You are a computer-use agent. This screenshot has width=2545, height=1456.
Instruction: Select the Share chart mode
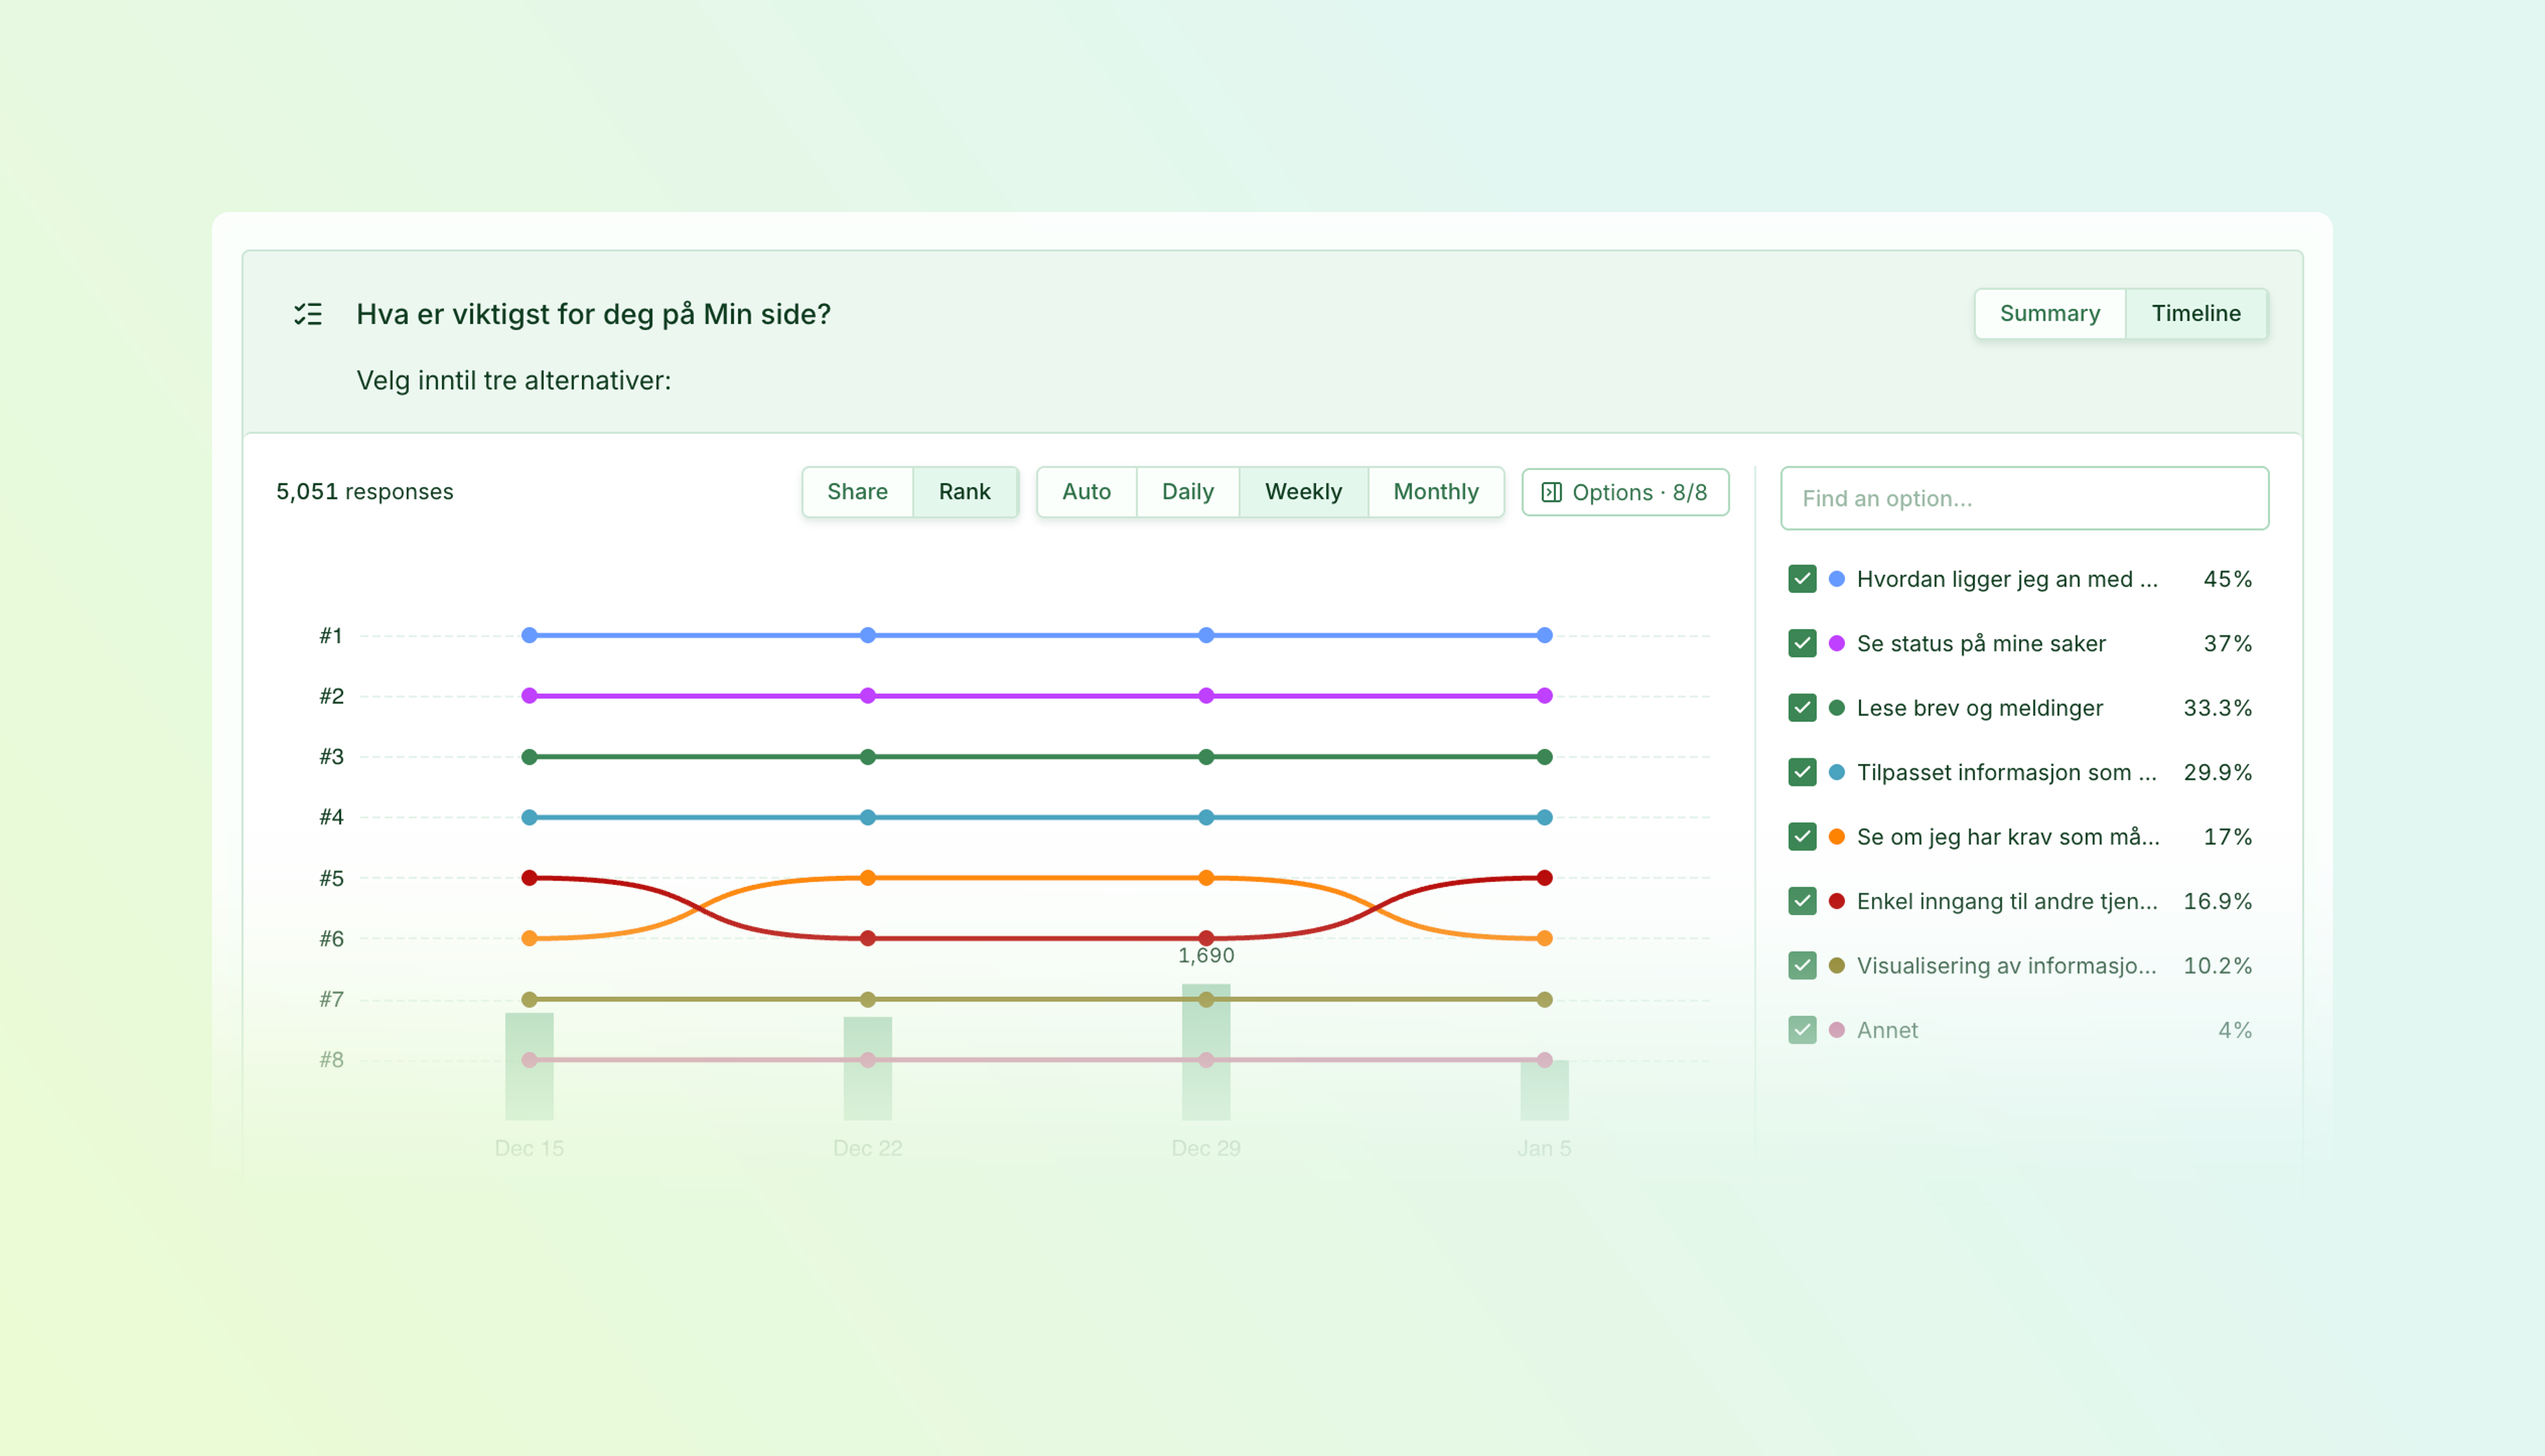[x=857, y=491]
